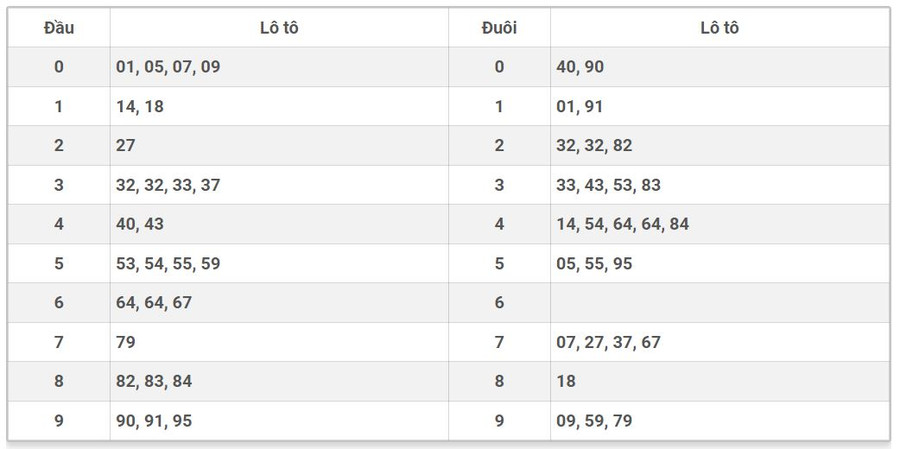Click the cell showing 32, 32, 33, 37
Image resolution: width=900 pixels, height=449 pixels.
(x=168, y=185)
